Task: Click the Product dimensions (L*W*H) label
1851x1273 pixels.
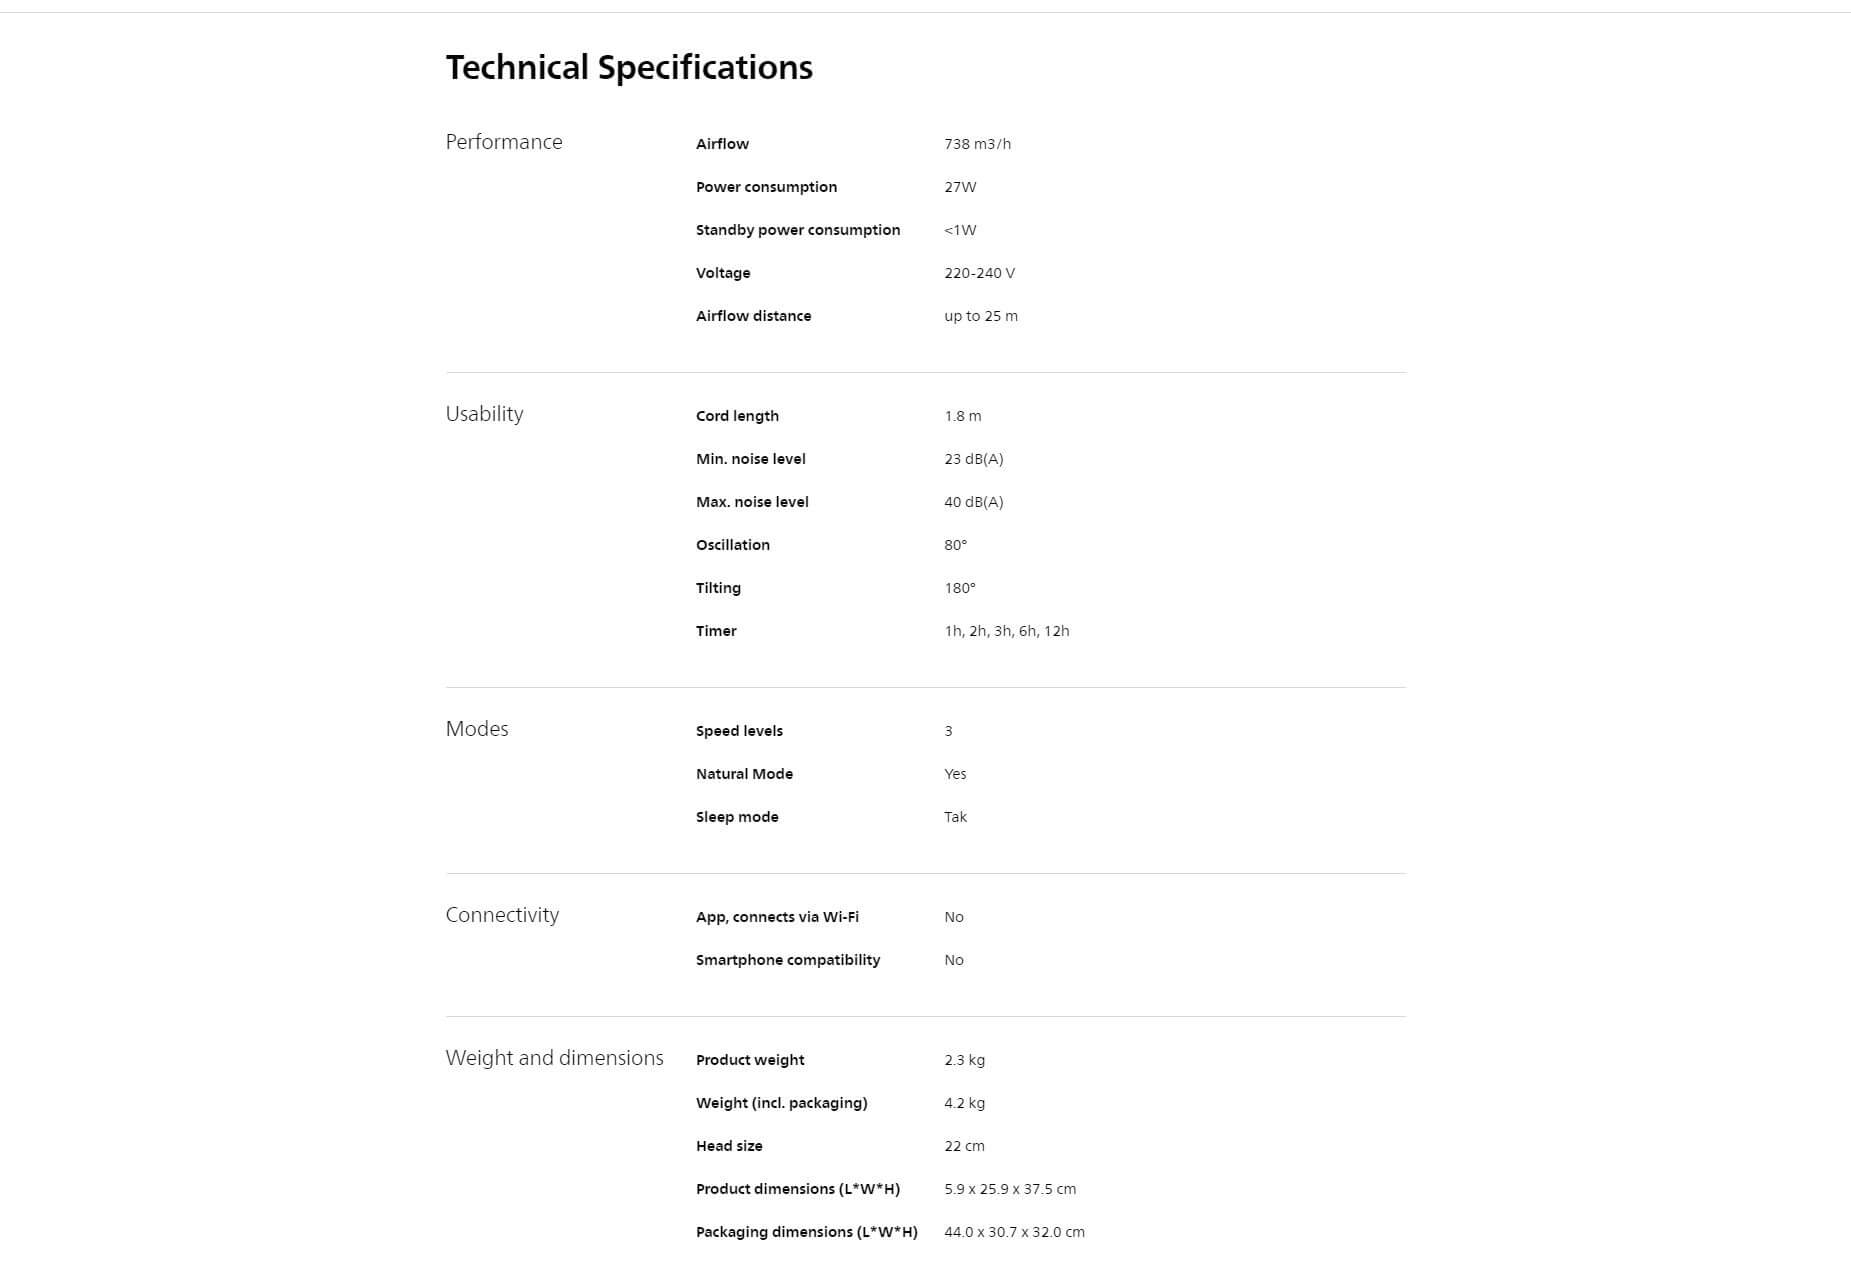Action: tap(797, 1189)
